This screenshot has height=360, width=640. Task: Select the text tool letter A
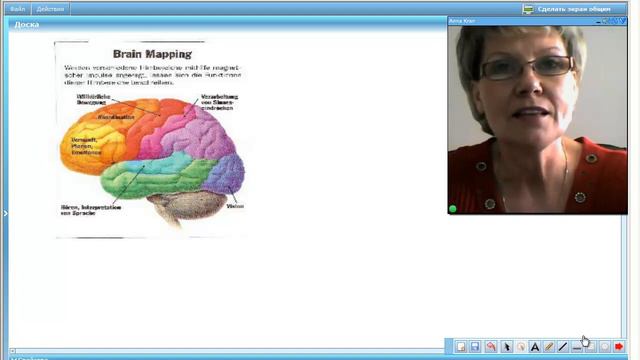535,347
